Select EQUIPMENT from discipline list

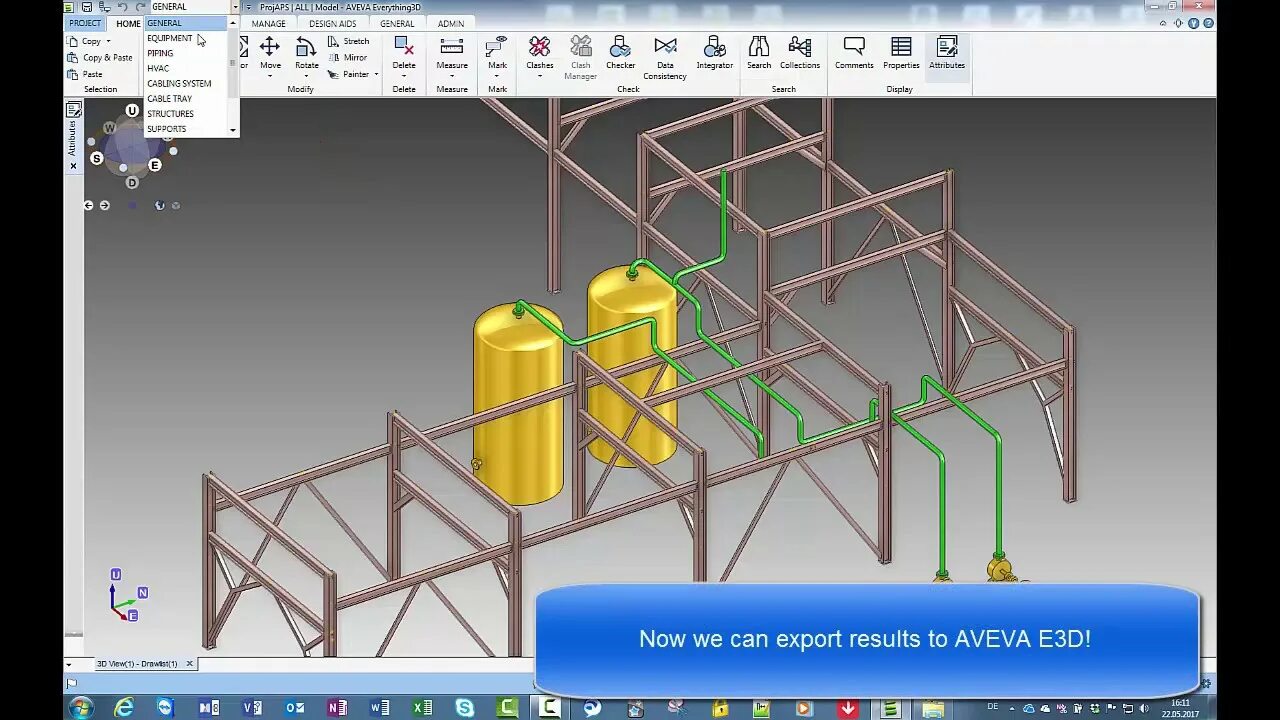tap(186, 38)
